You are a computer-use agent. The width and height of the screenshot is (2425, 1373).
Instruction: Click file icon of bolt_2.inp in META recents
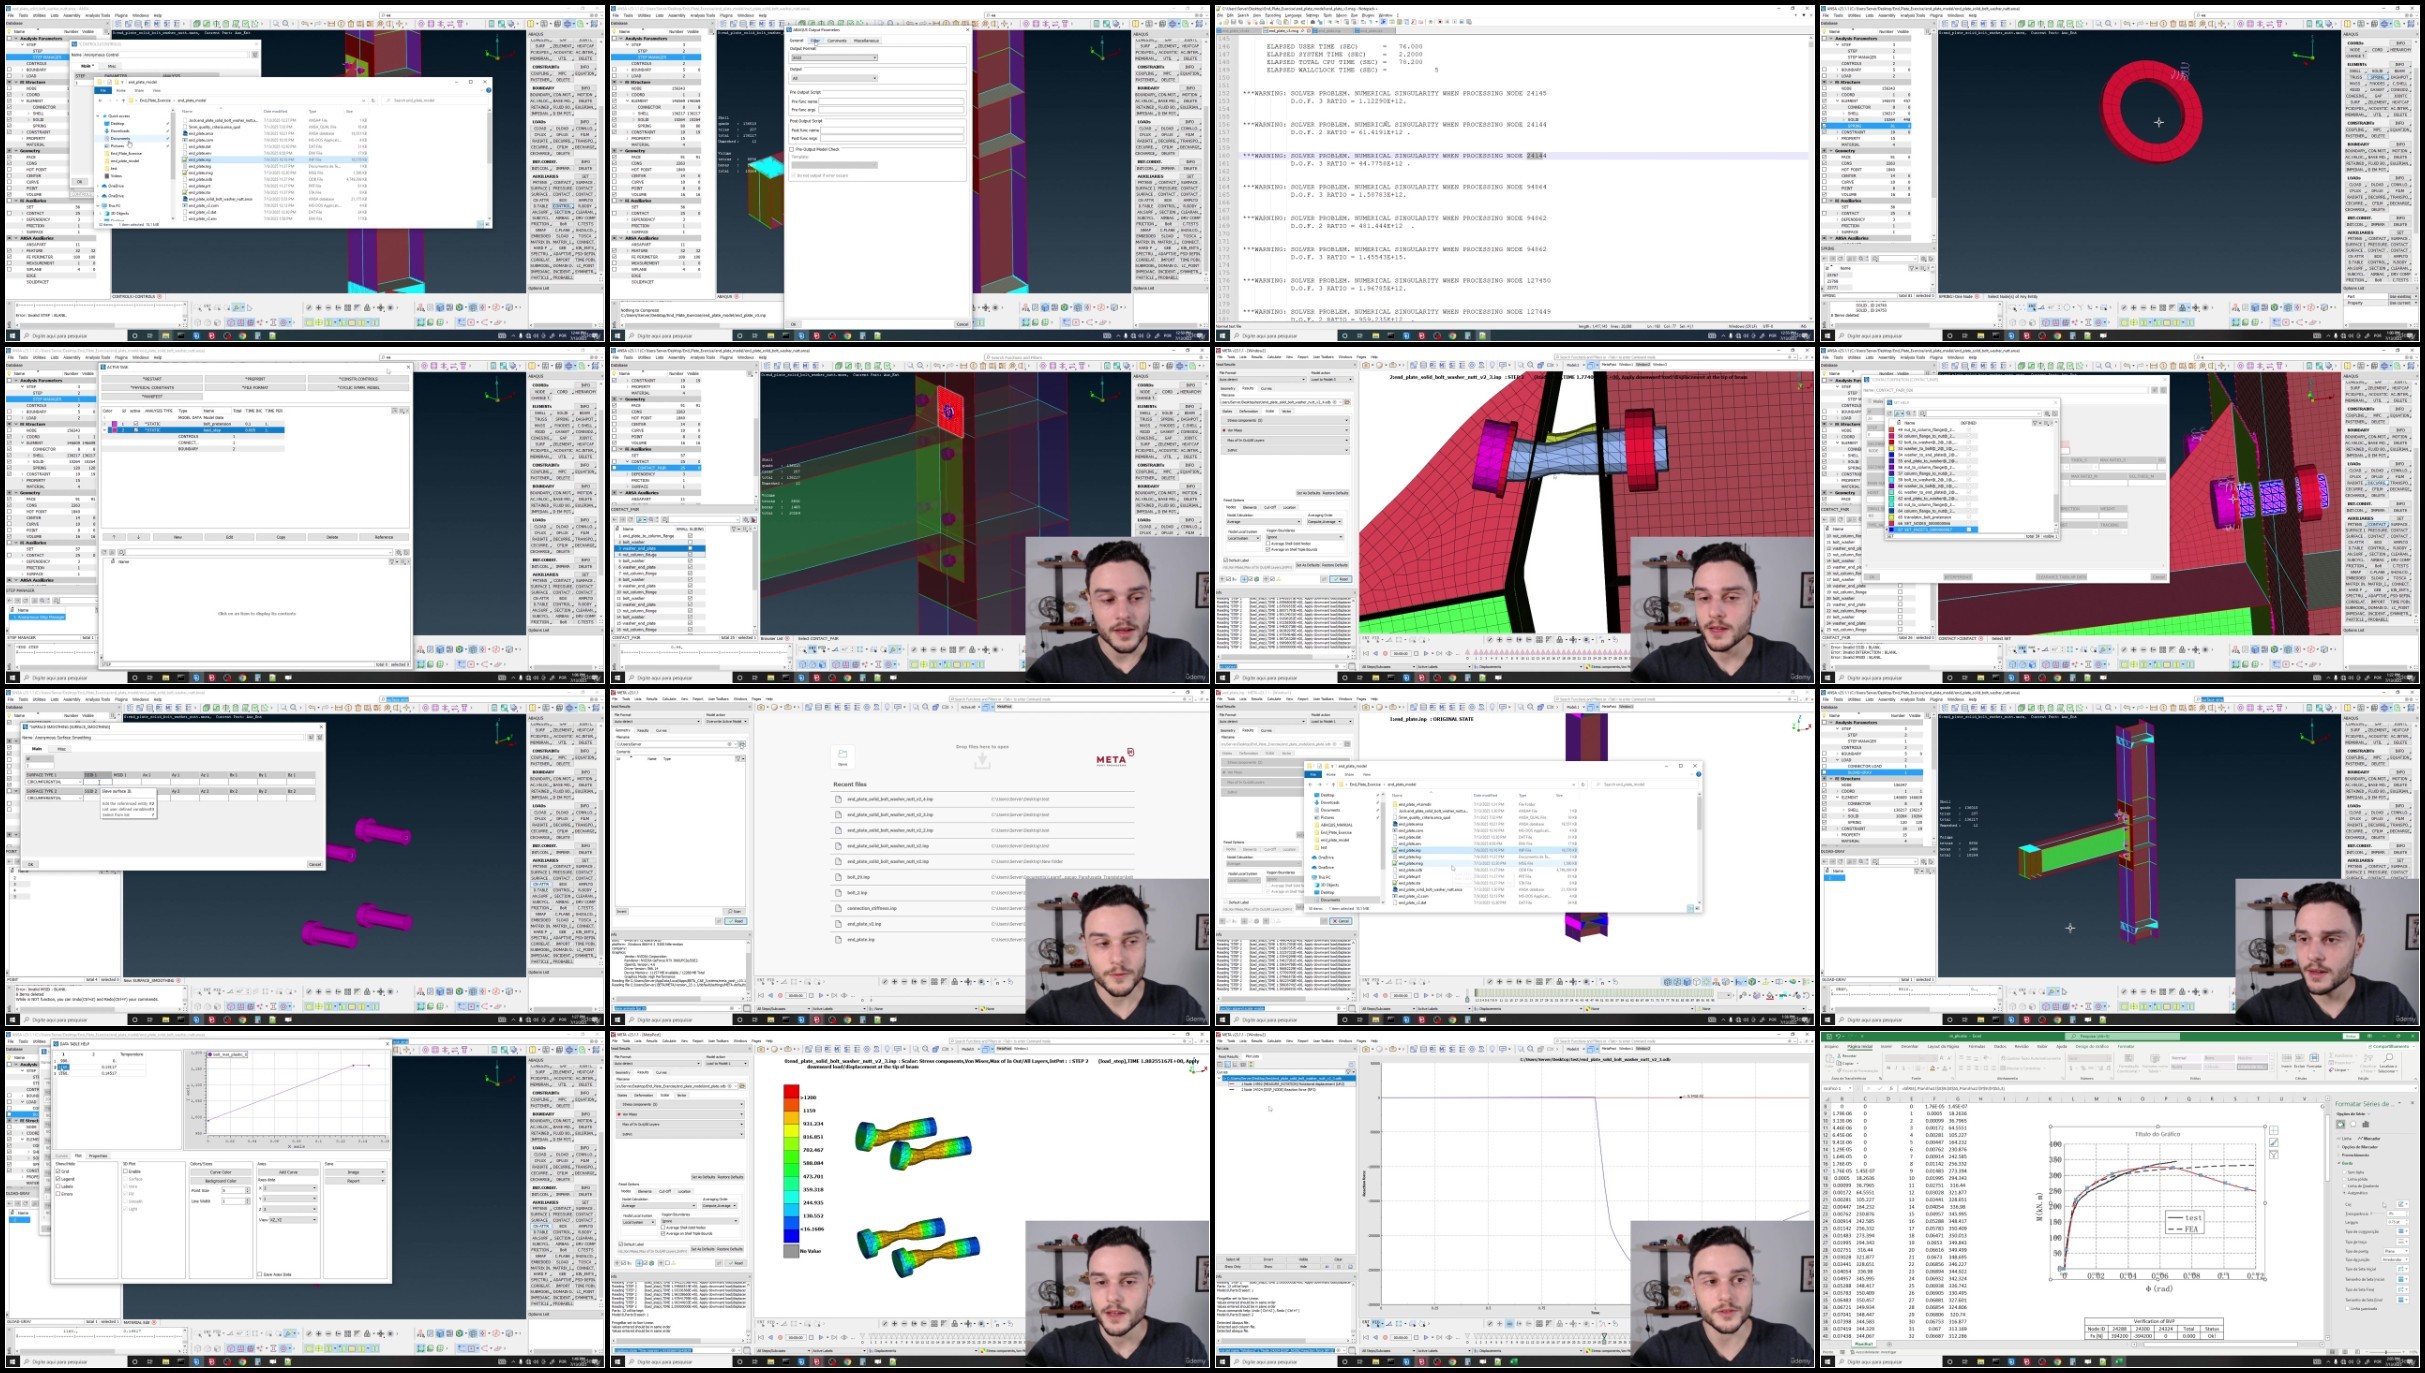[838, 893]
